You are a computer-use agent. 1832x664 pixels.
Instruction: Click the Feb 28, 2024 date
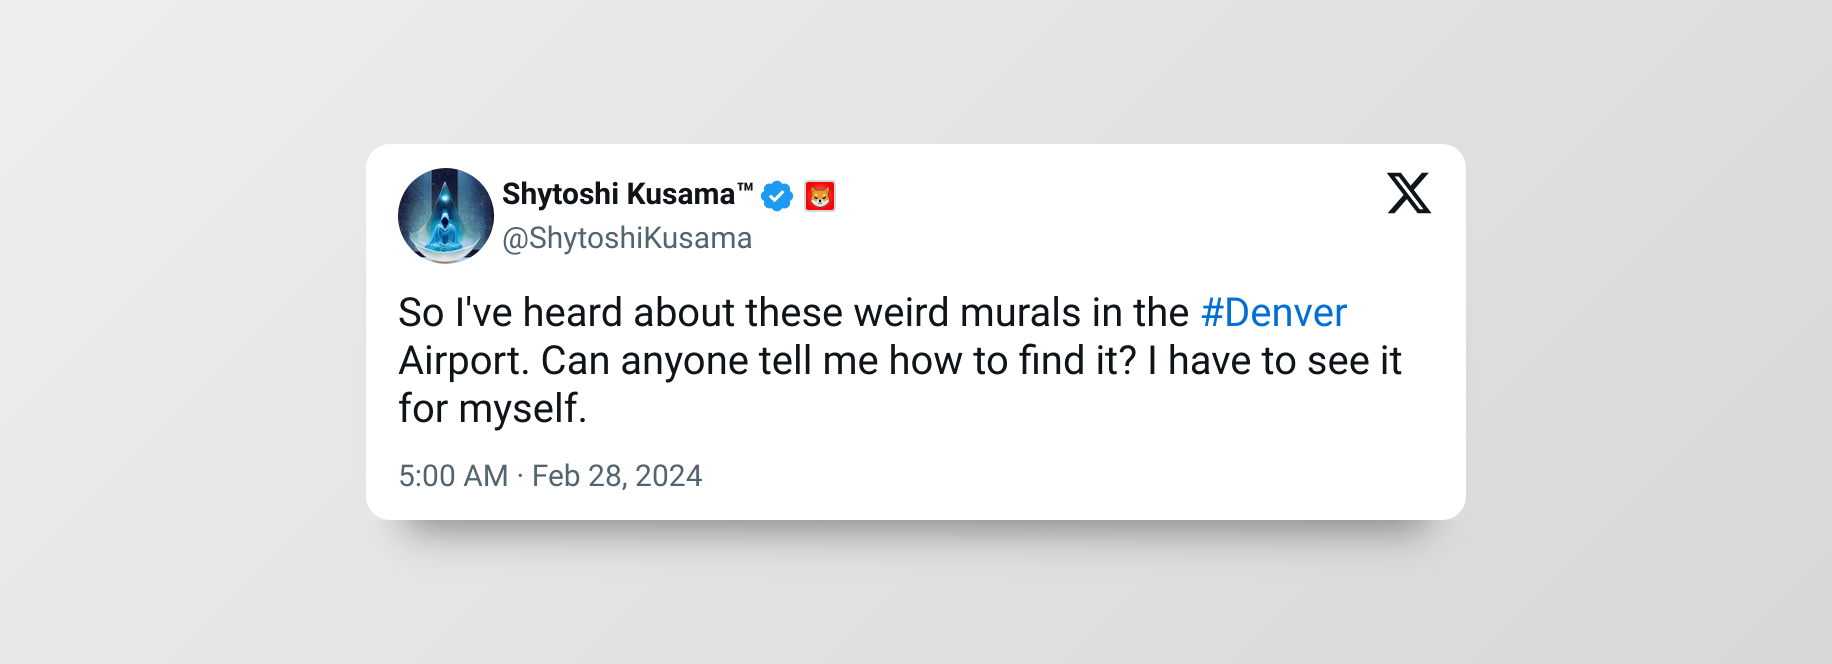(617, 476)
